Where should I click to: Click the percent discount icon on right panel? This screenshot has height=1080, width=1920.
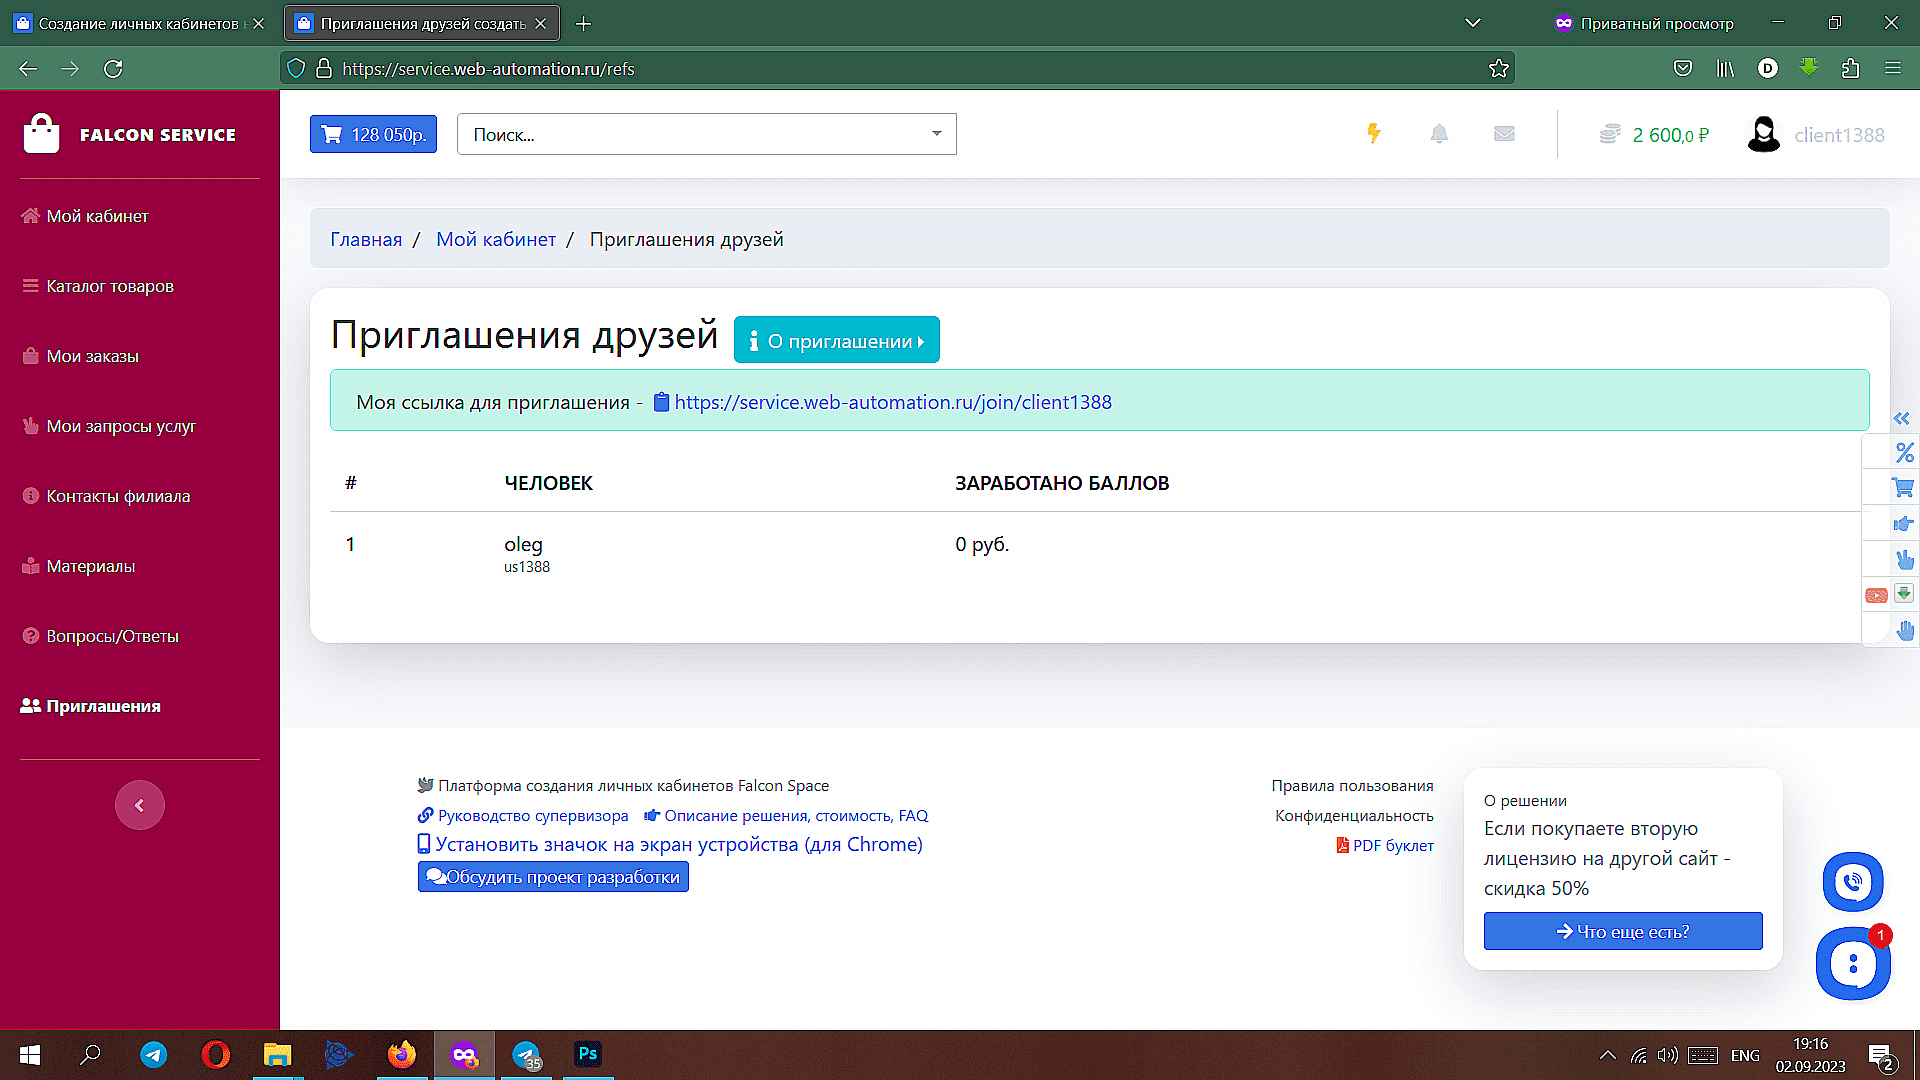1904,453
